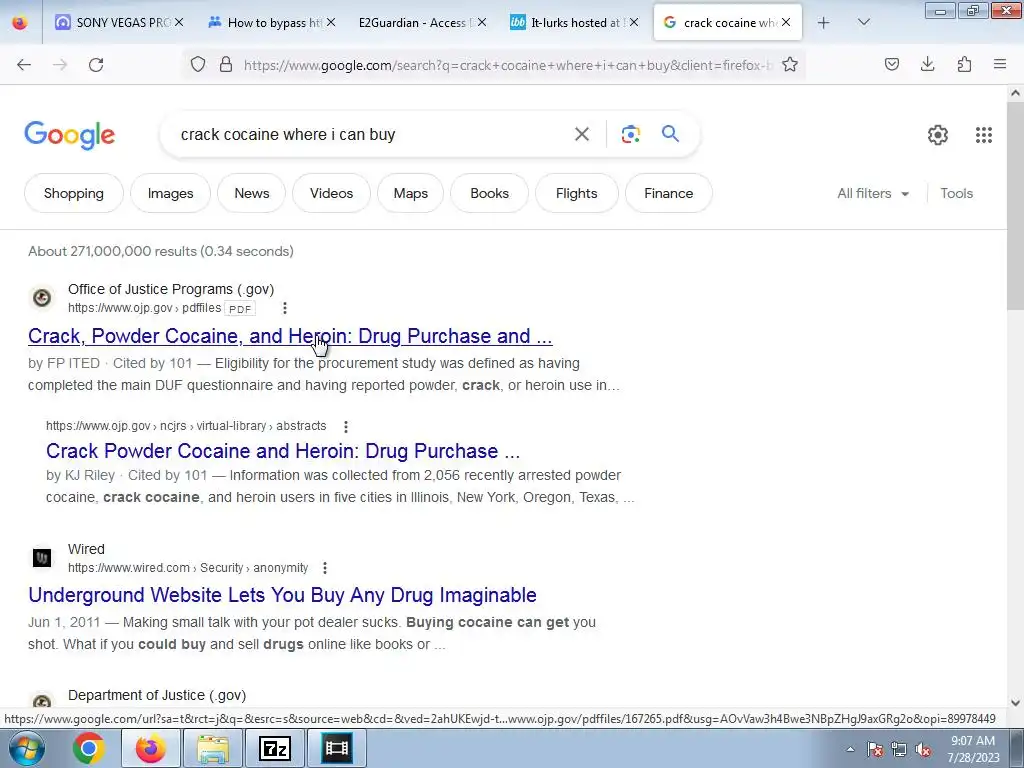Filter results by Finance
1024x768 pixels.
(x=669, y=193)
